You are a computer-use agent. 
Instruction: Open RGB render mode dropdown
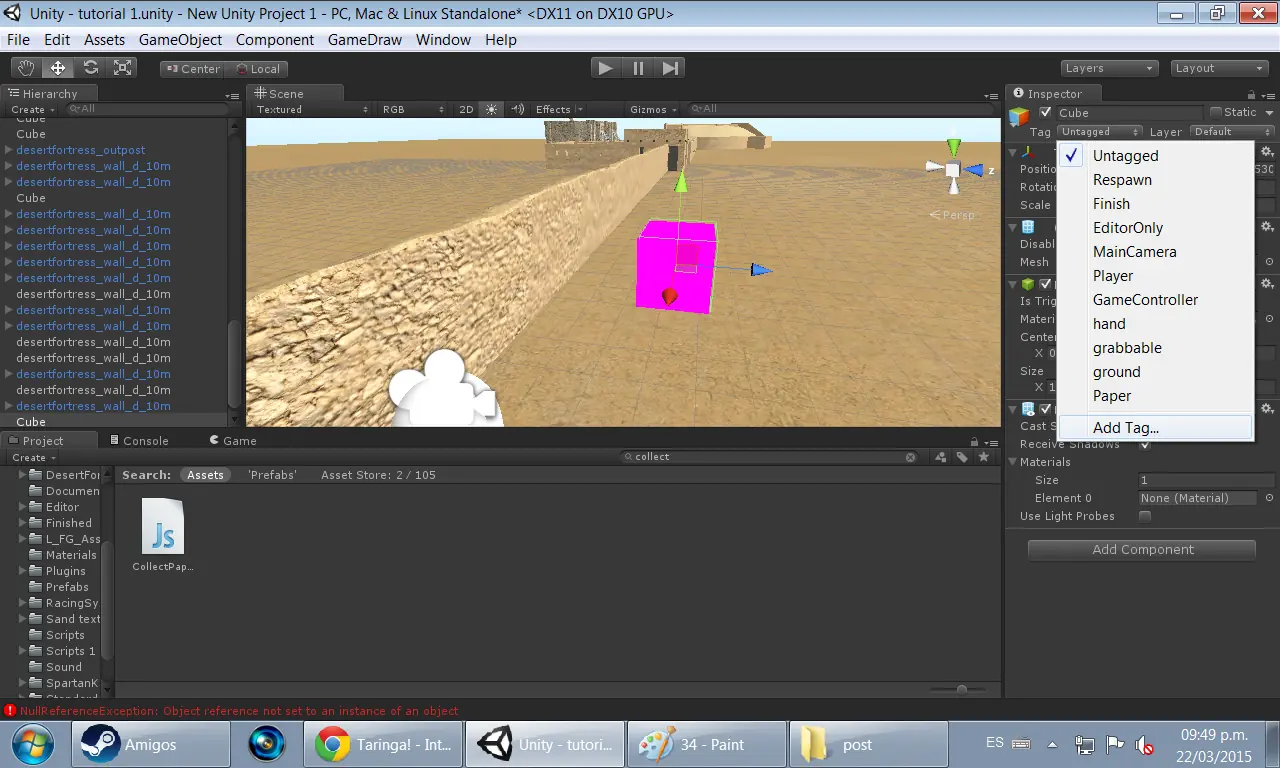tap(413, 109)
